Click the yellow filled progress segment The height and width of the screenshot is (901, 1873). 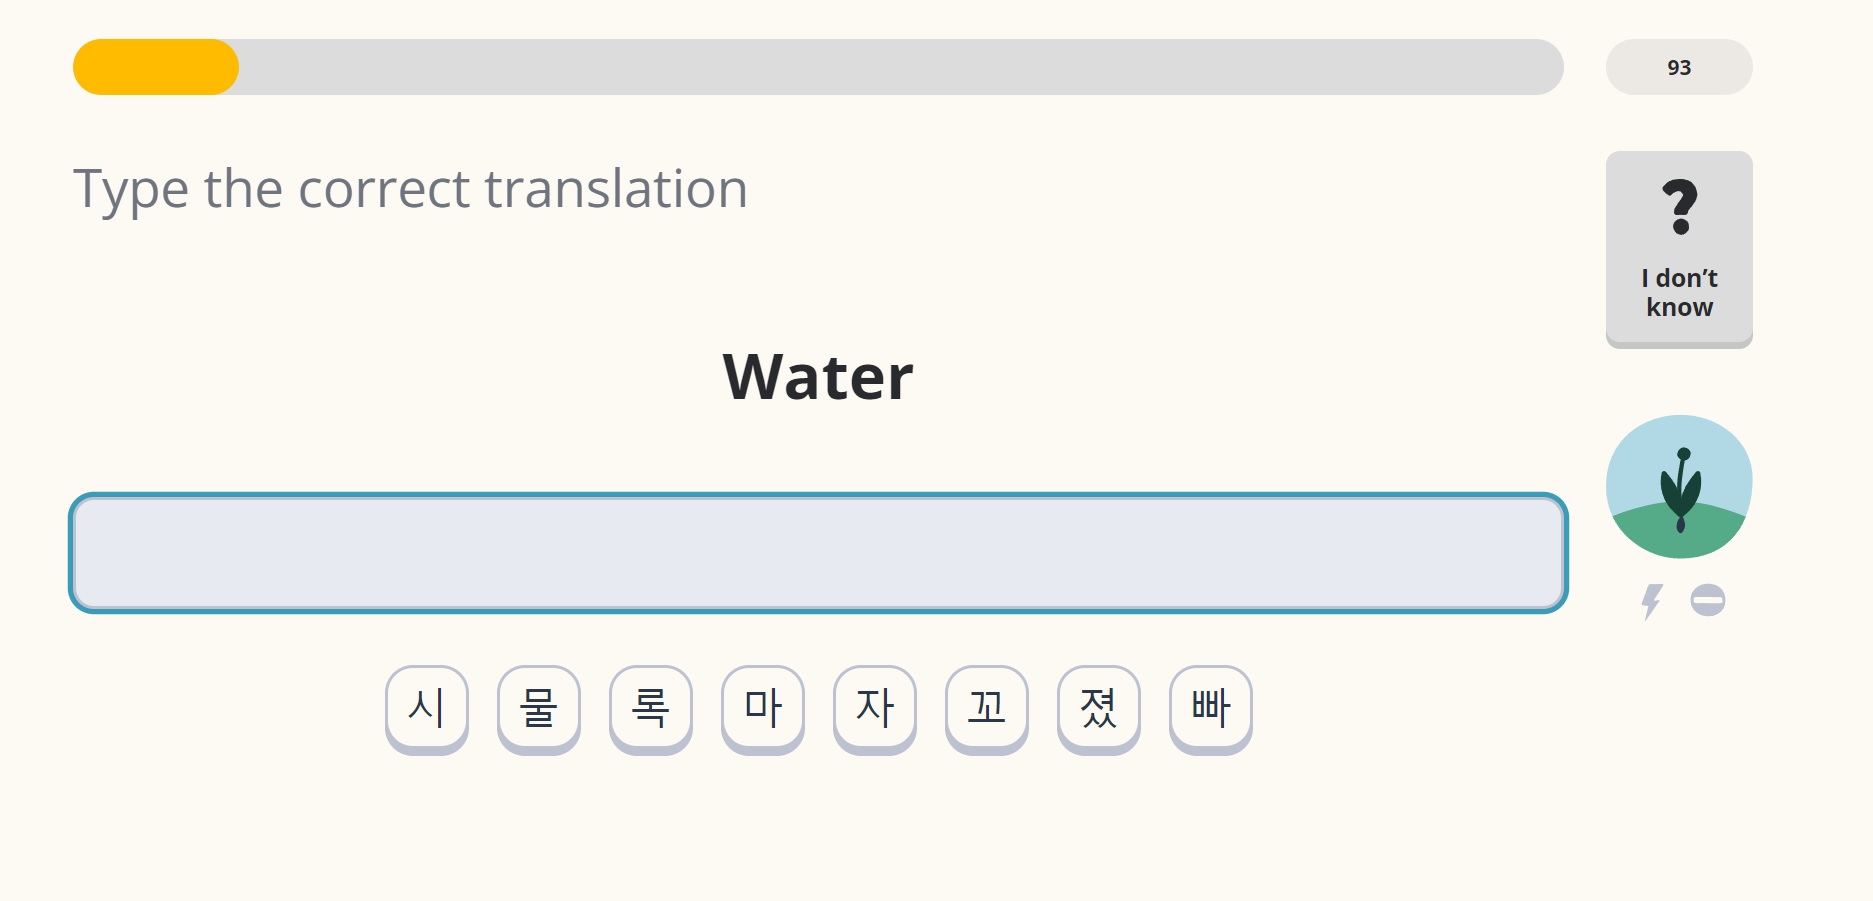(156, 67)
